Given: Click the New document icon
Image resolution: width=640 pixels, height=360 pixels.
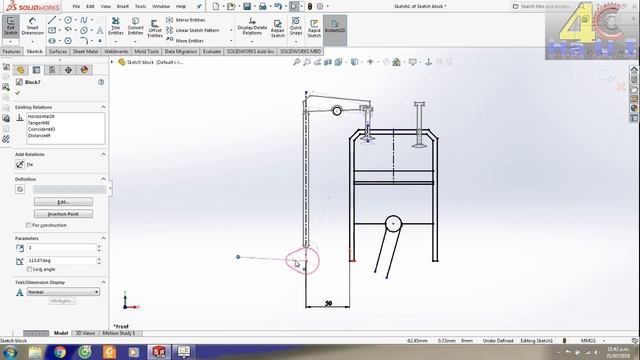Looking at the screenshot, I should coord(216,6).
